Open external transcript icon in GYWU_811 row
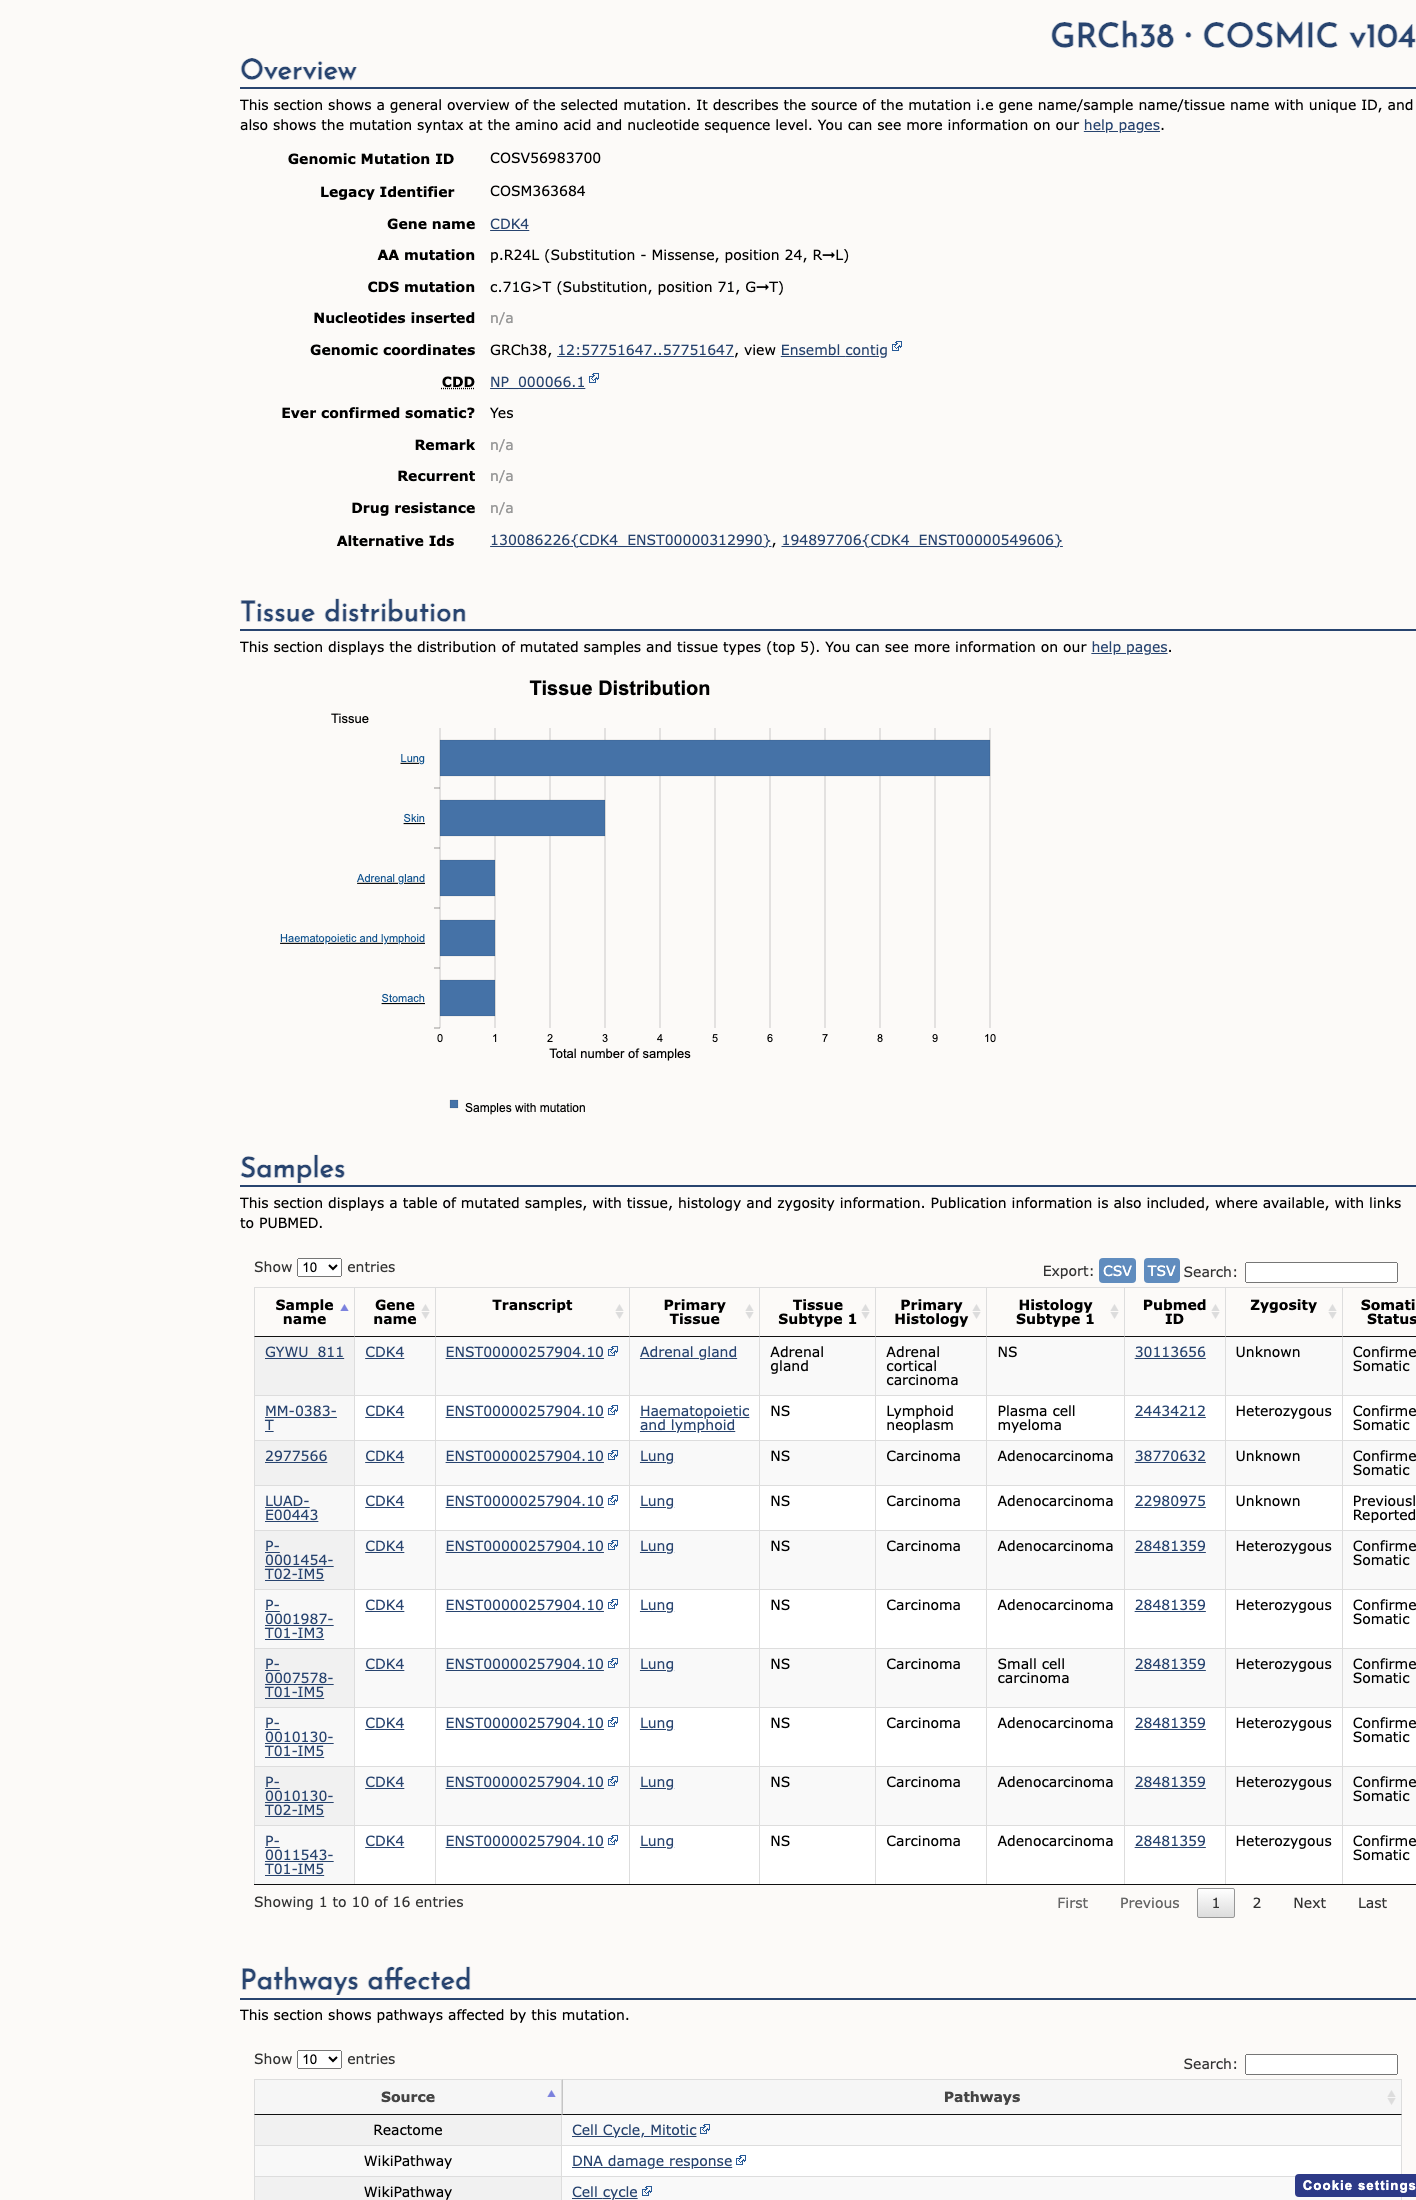This screenshot has width=1416, height=2200. [x=613, y=1351]
